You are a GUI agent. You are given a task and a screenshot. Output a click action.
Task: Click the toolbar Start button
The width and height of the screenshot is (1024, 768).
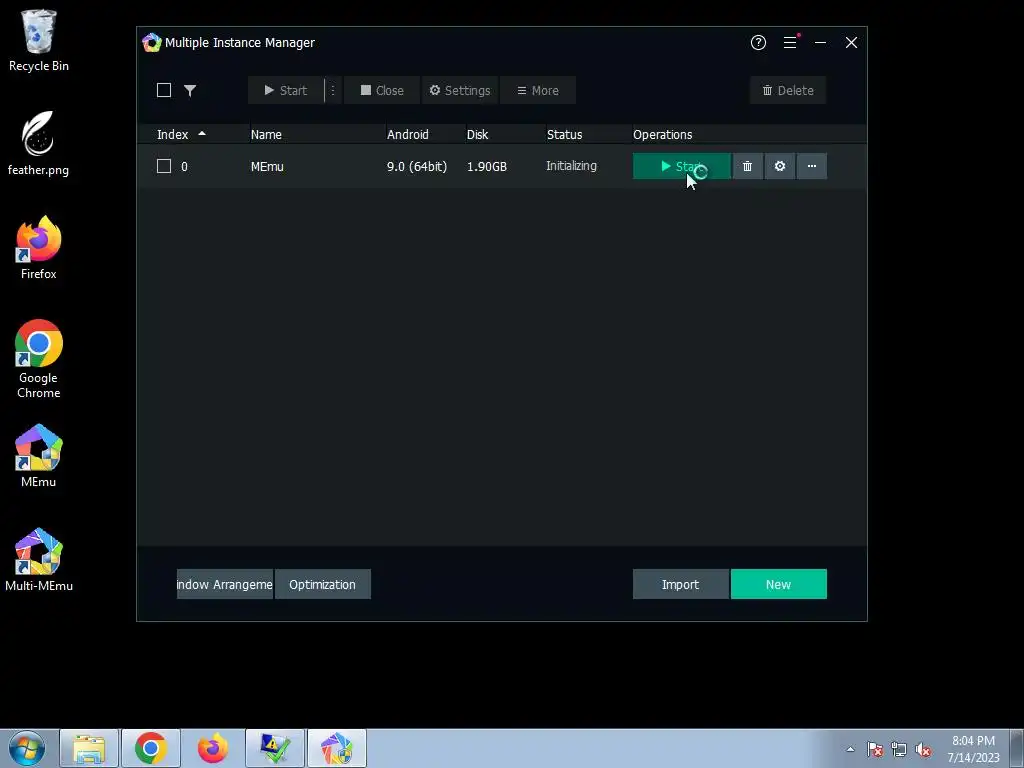(286, 90)
